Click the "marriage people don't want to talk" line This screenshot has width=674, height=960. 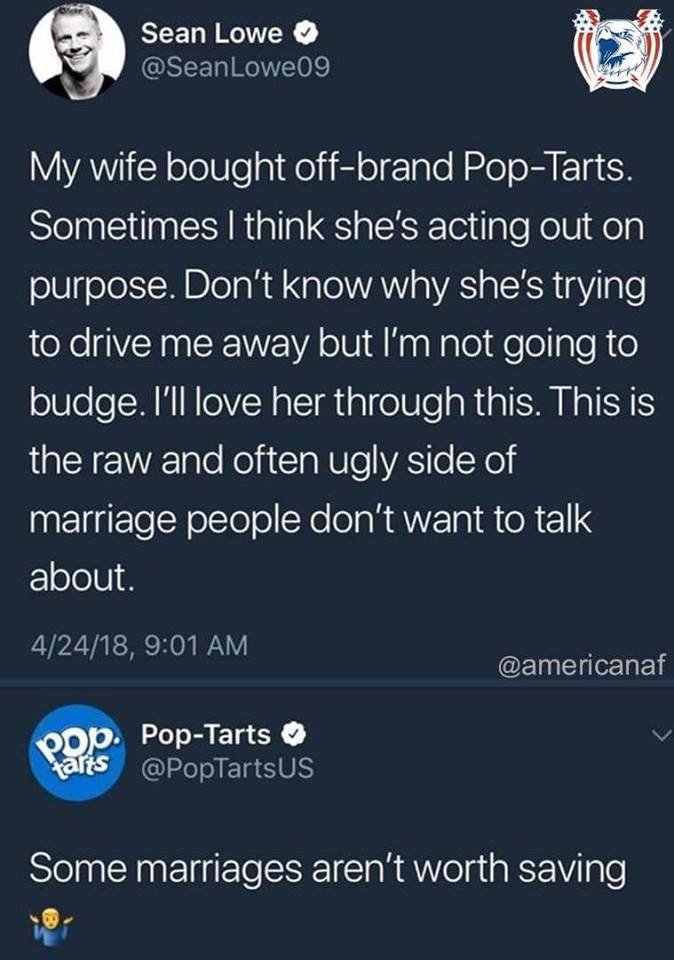[310, 520]
